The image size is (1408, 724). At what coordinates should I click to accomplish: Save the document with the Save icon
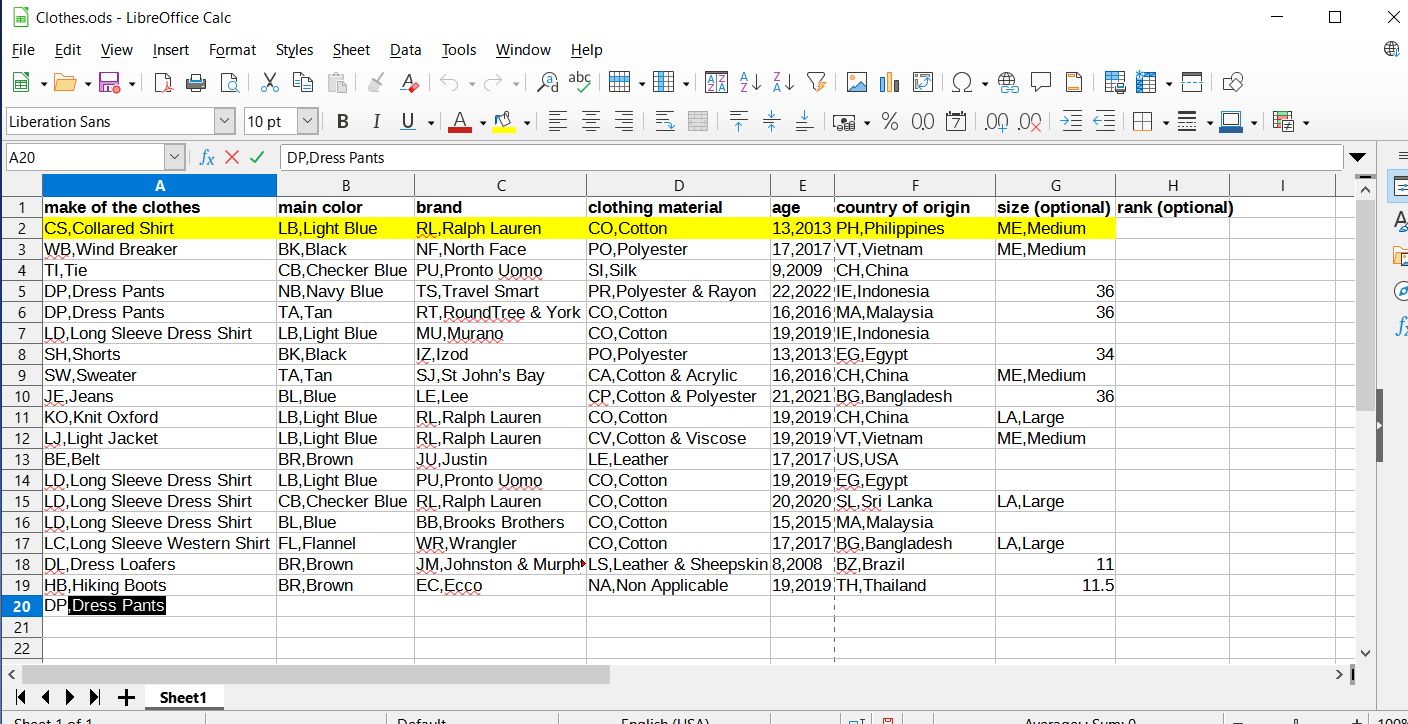point(110,82)
